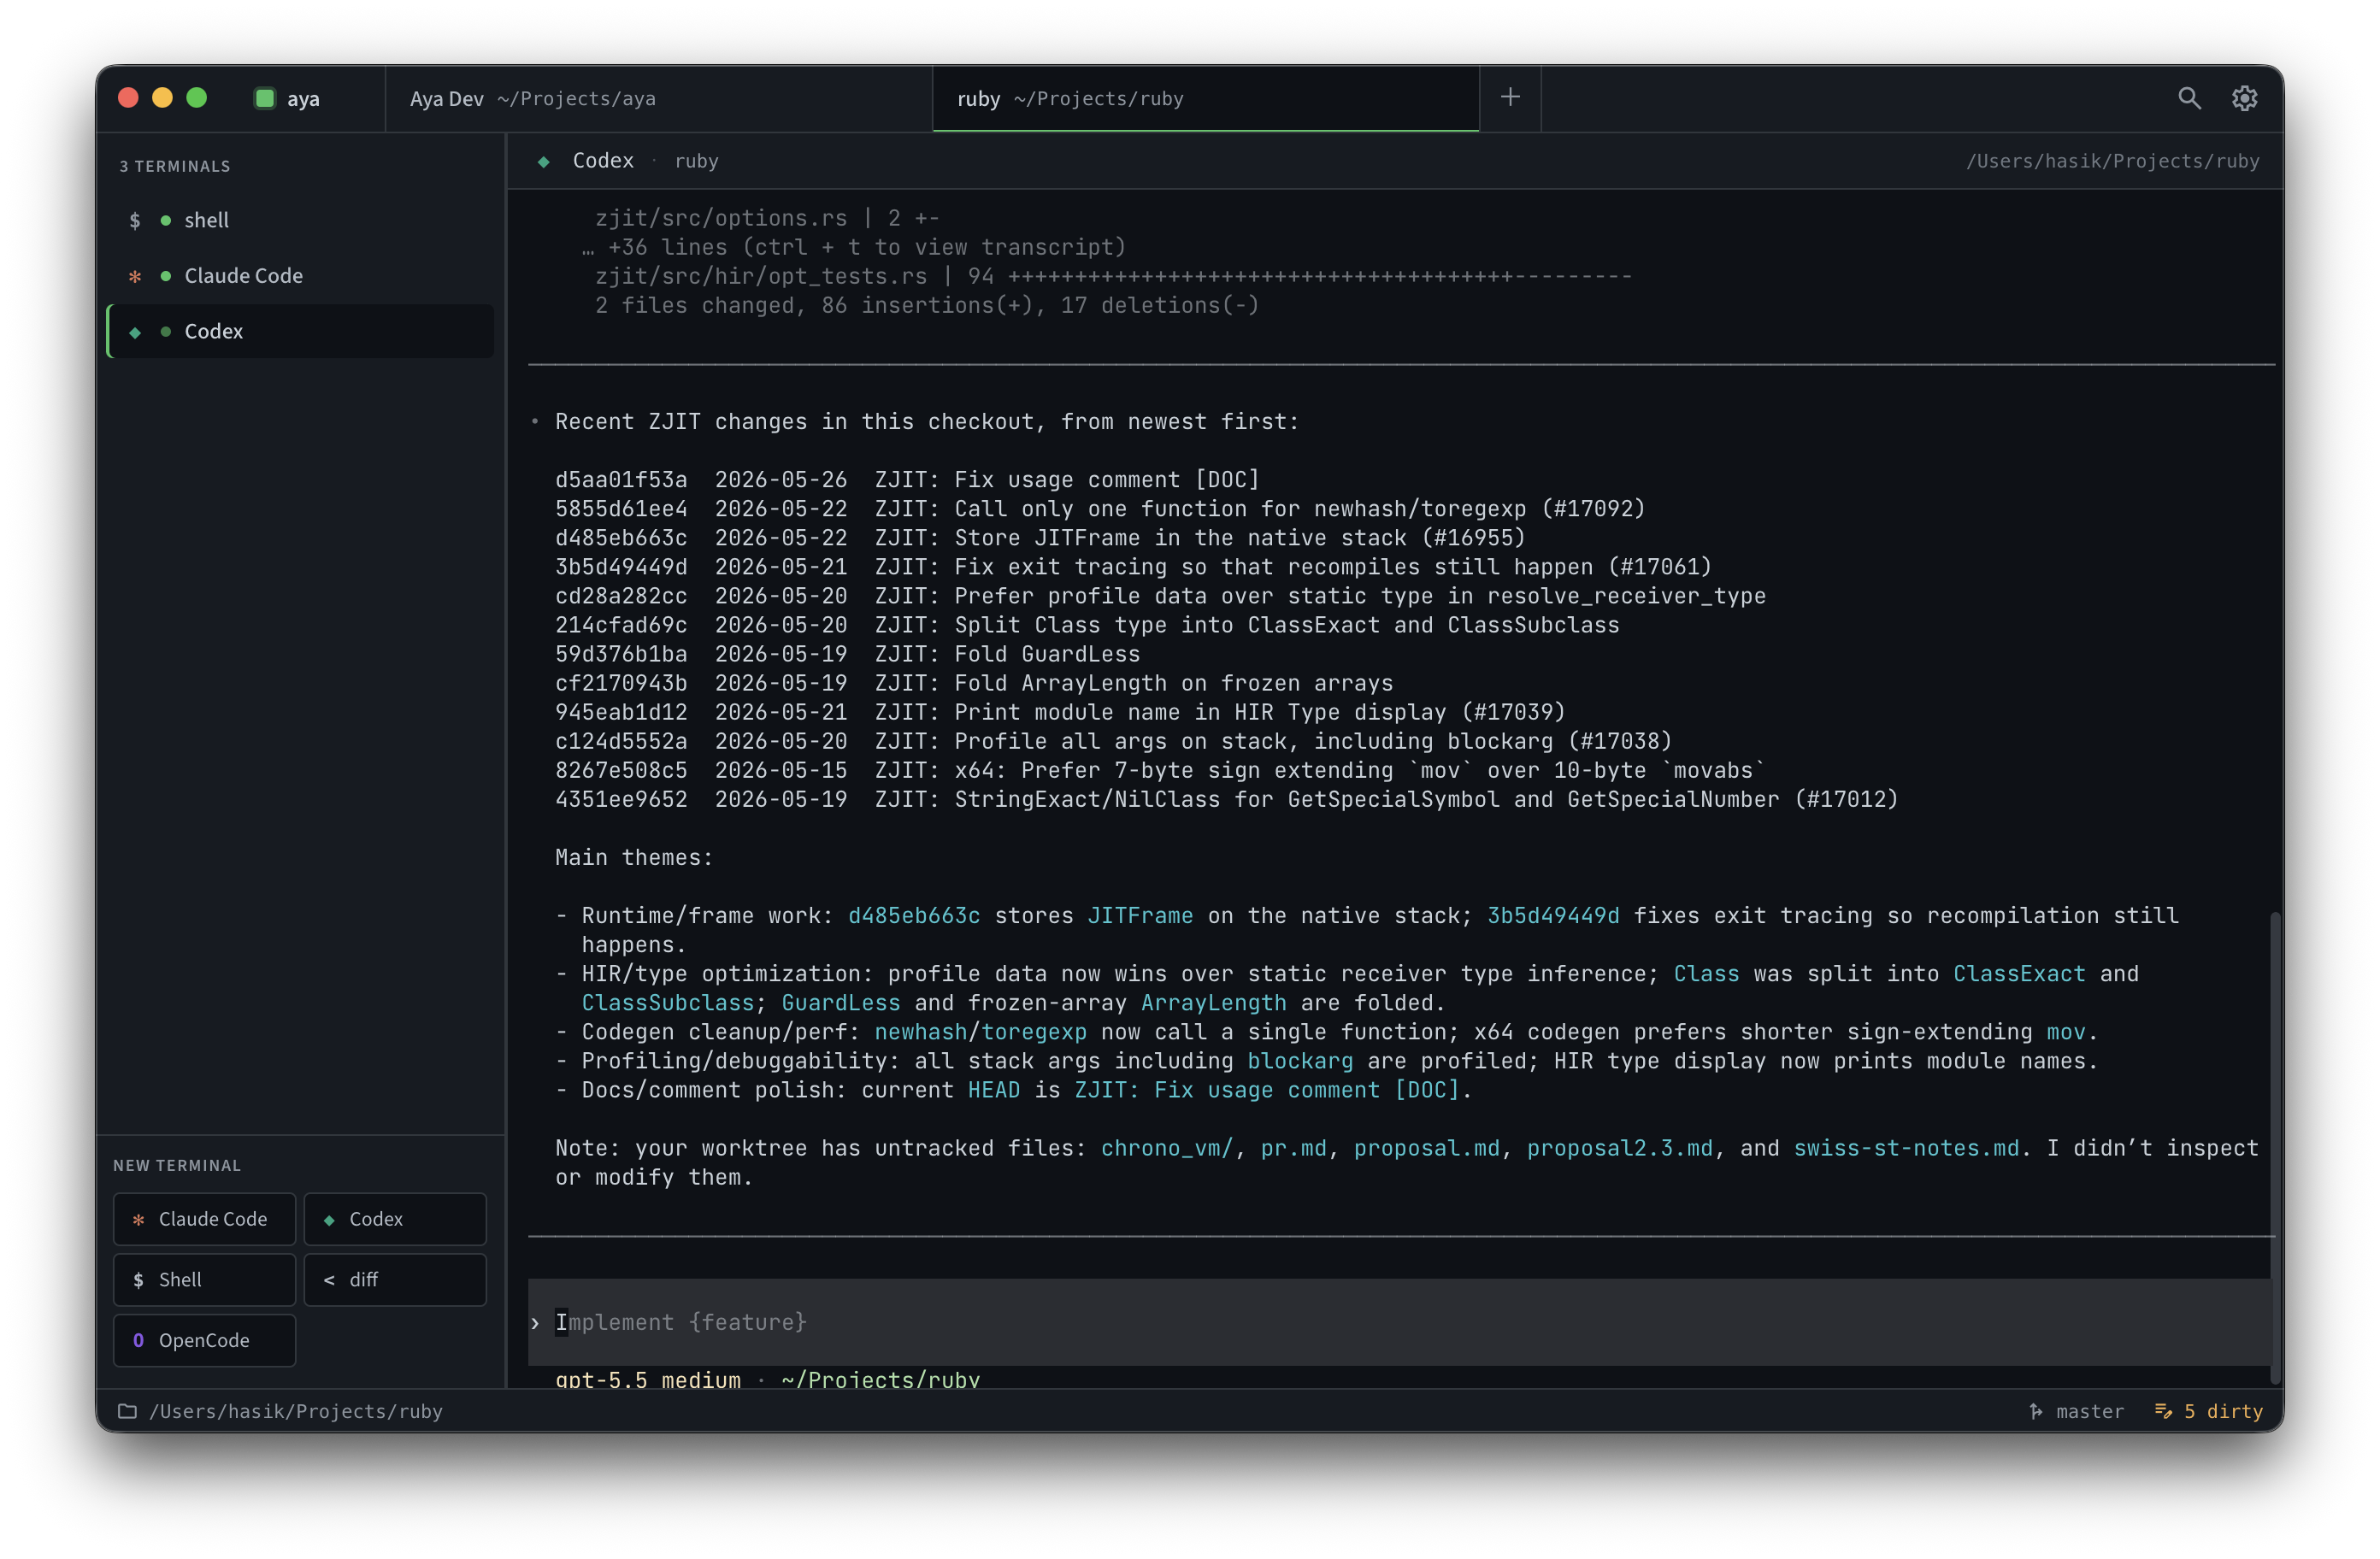2380x1559 pixels.
Task: Select the aya workspace tab
Action: (287, 98)
